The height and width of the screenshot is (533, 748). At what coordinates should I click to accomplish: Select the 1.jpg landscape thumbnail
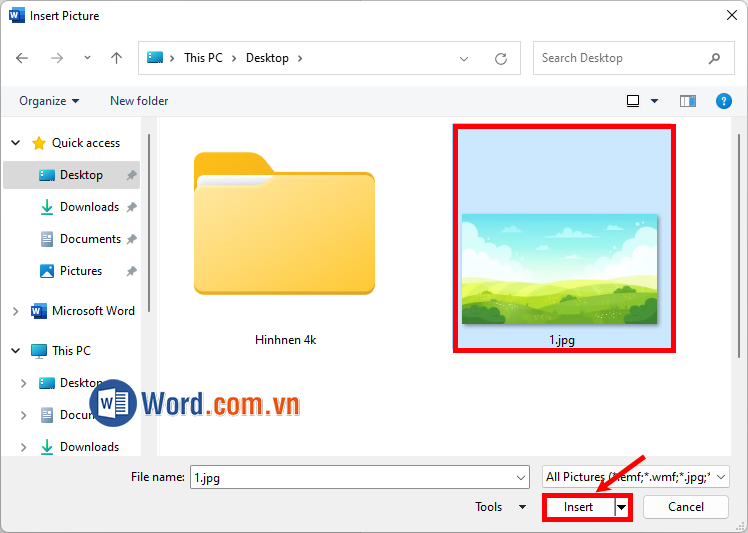coord(559,269)
